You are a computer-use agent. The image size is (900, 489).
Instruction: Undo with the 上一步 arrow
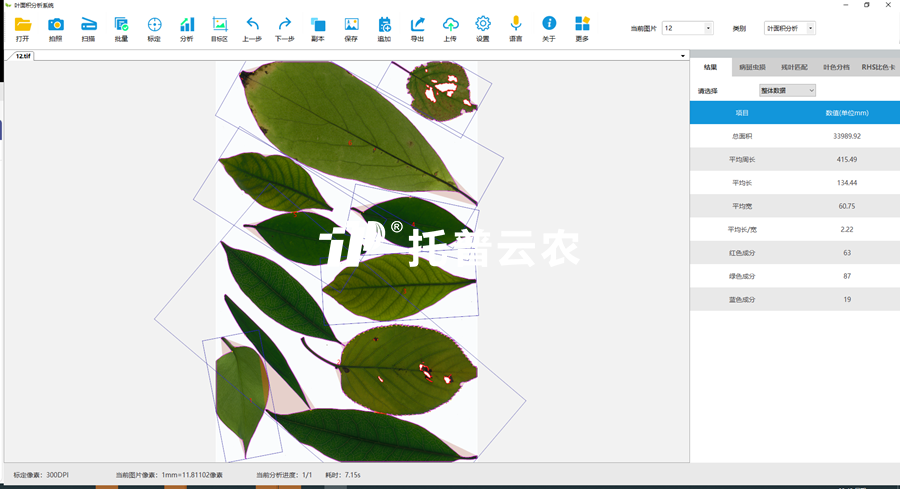[x=252, y=27]
